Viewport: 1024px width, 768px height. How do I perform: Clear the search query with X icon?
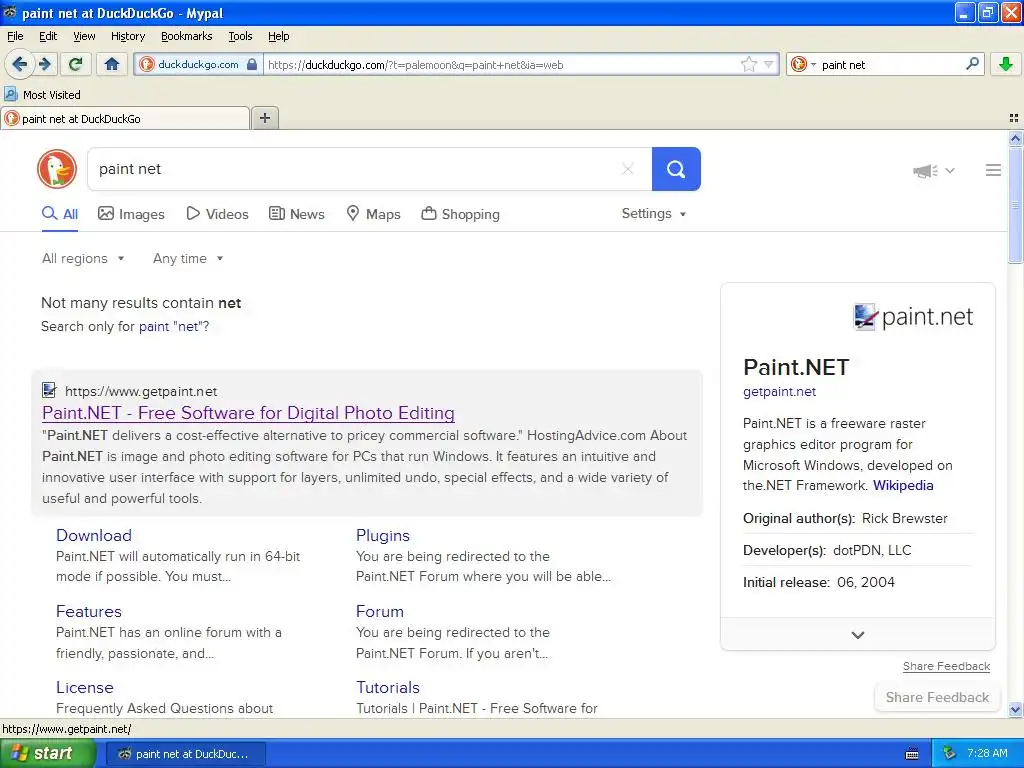628,169
